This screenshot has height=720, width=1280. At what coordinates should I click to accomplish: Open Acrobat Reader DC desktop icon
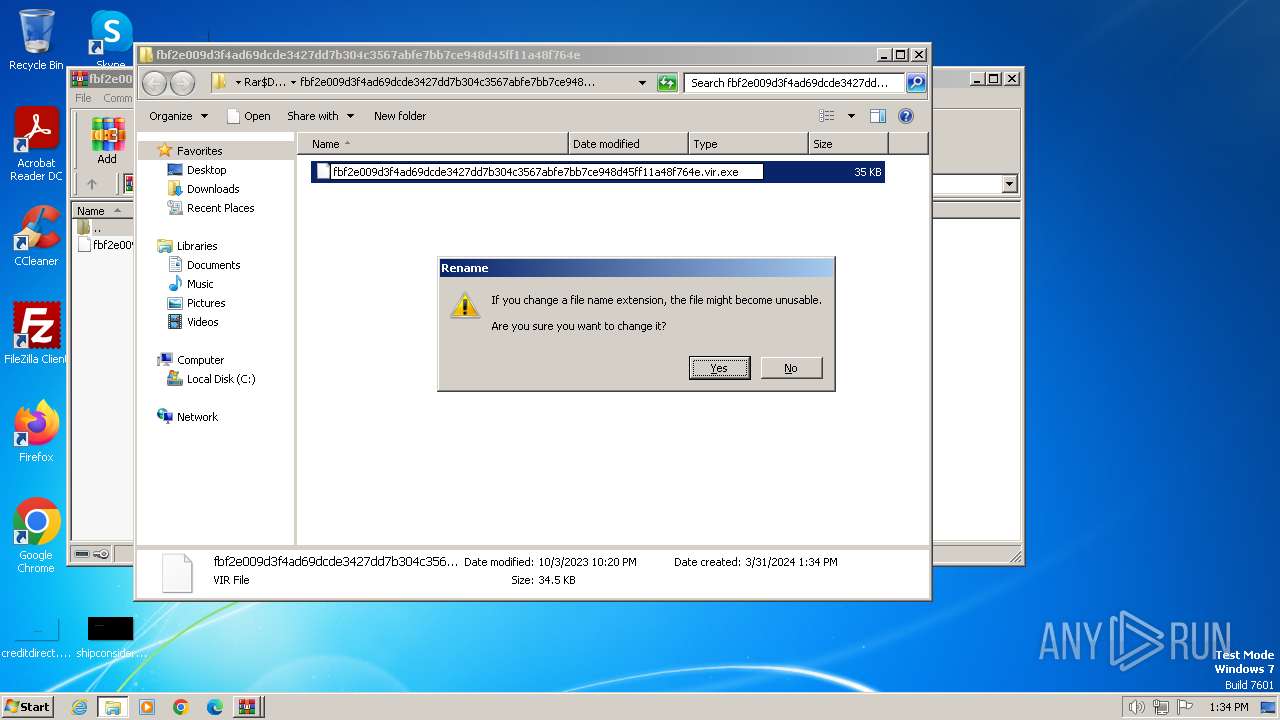[36, 145]
